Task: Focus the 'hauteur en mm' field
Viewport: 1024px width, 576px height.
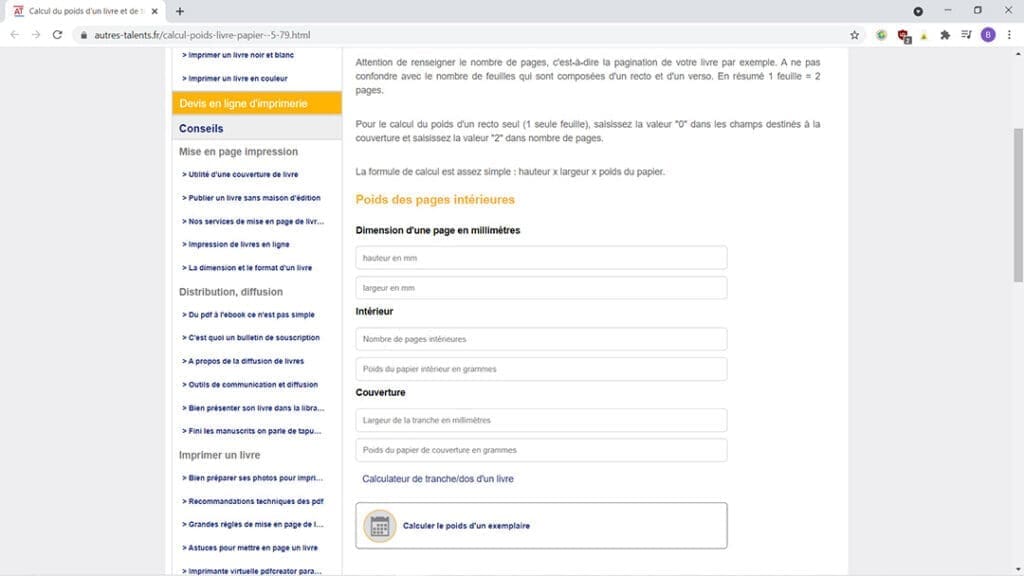Action: click(x=541, y=258)
